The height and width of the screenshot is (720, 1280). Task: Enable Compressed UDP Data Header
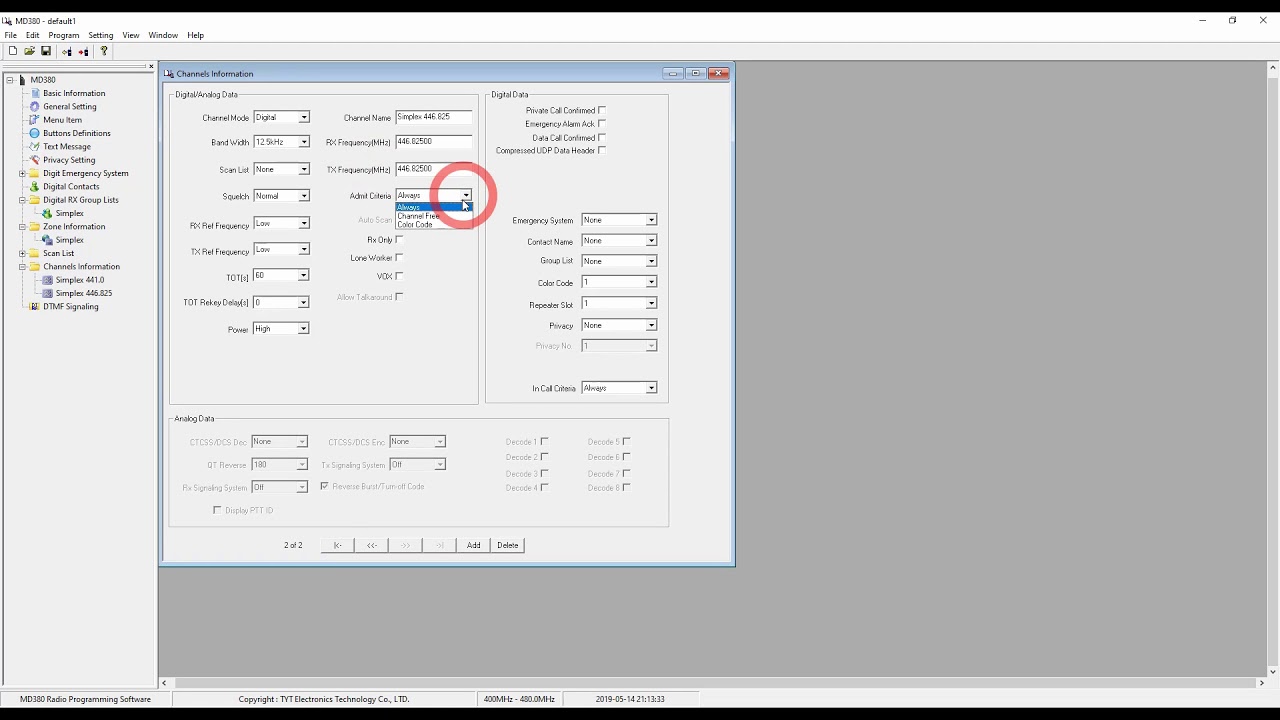(x=602, y=150)
